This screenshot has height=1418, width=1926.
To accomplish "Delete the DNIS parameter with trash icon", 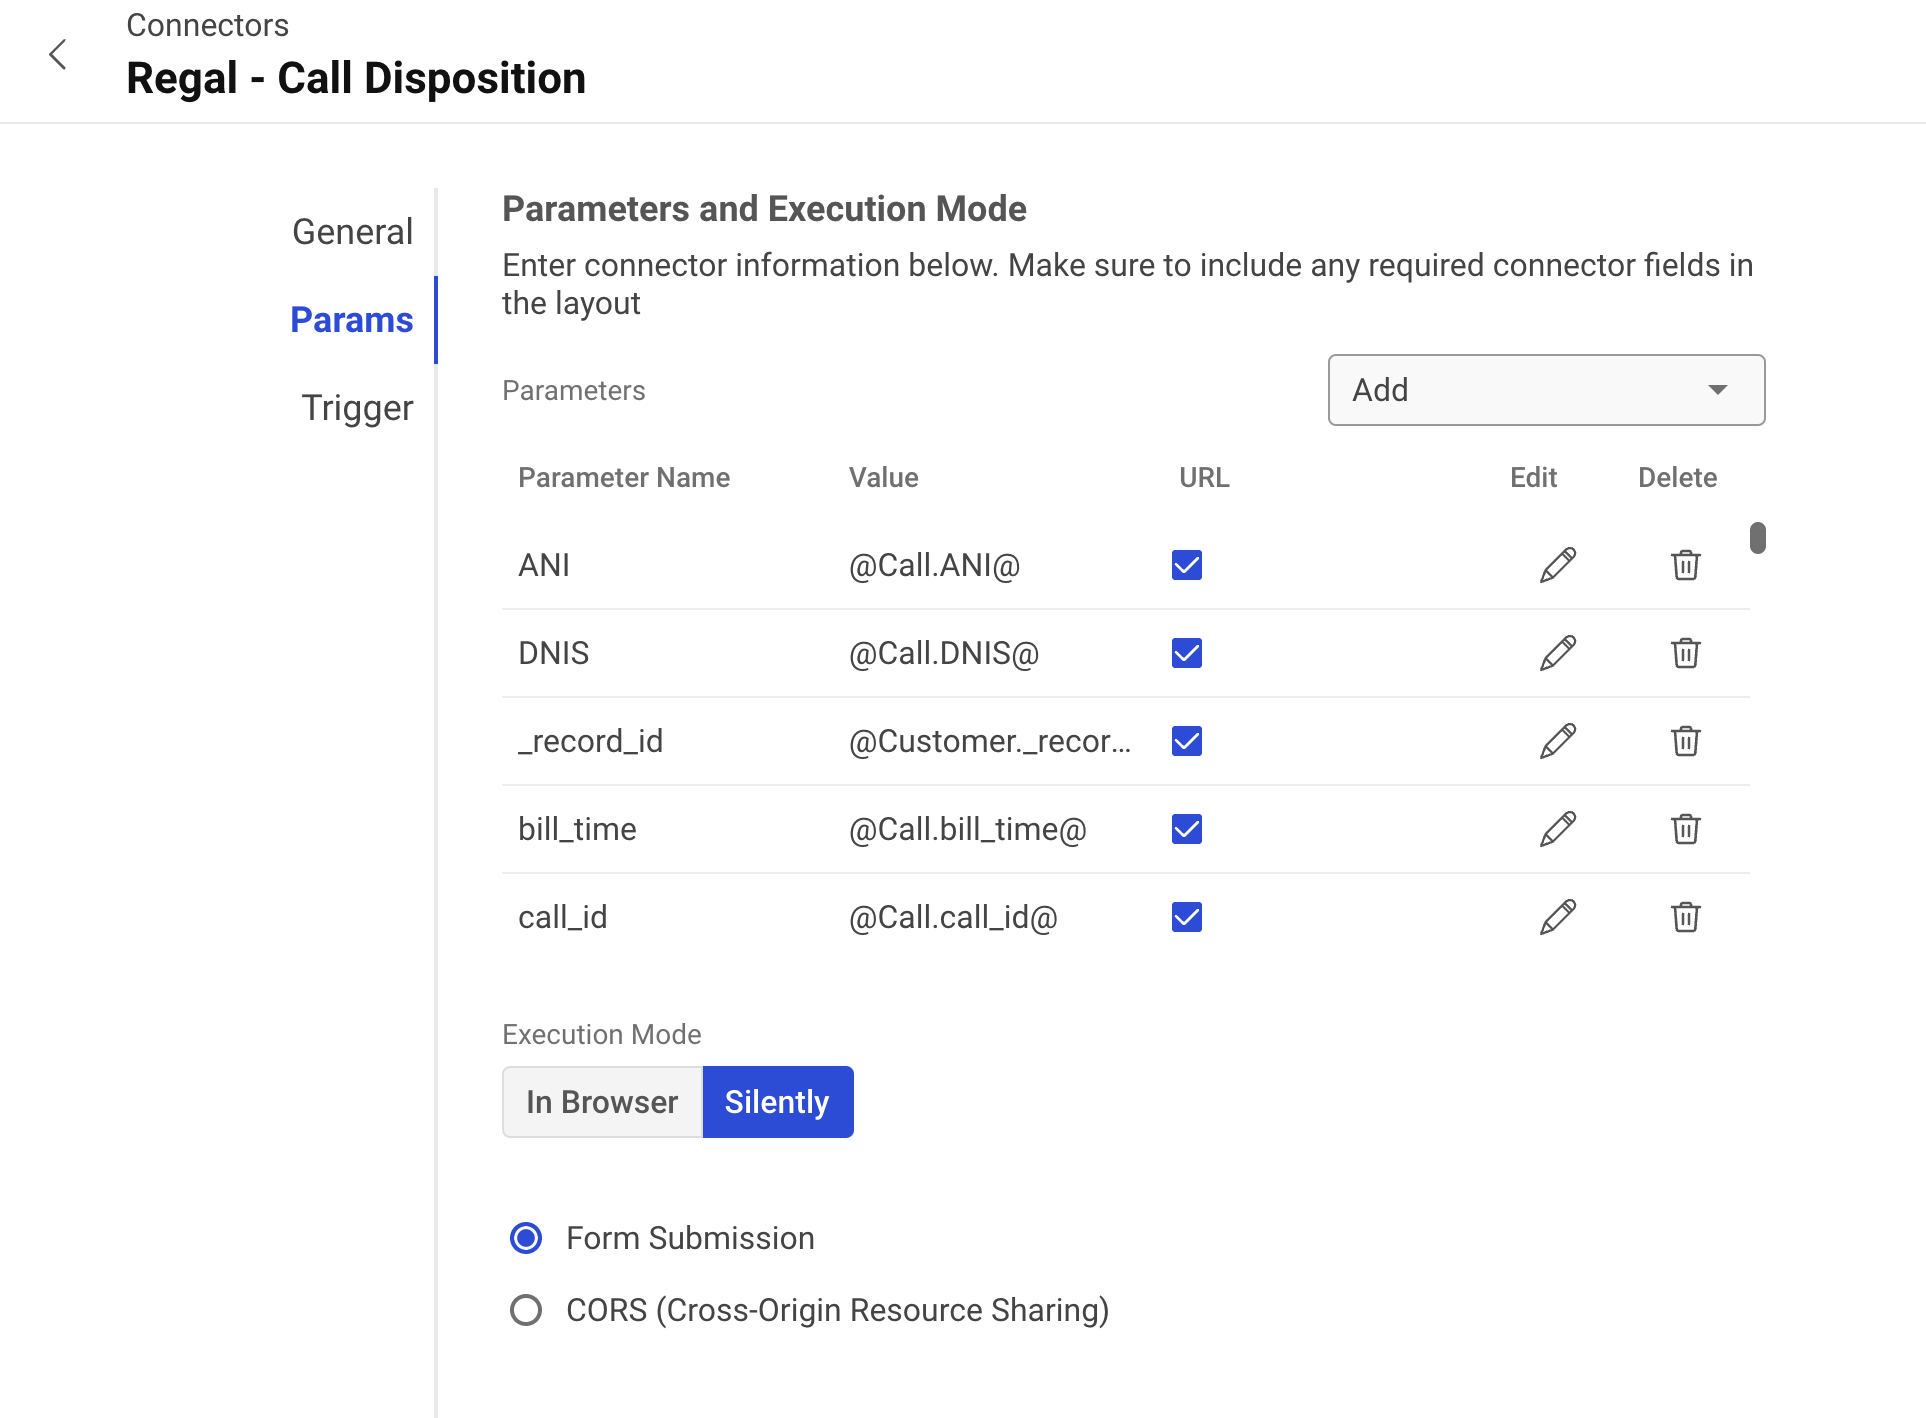I will pos(1685,653).
